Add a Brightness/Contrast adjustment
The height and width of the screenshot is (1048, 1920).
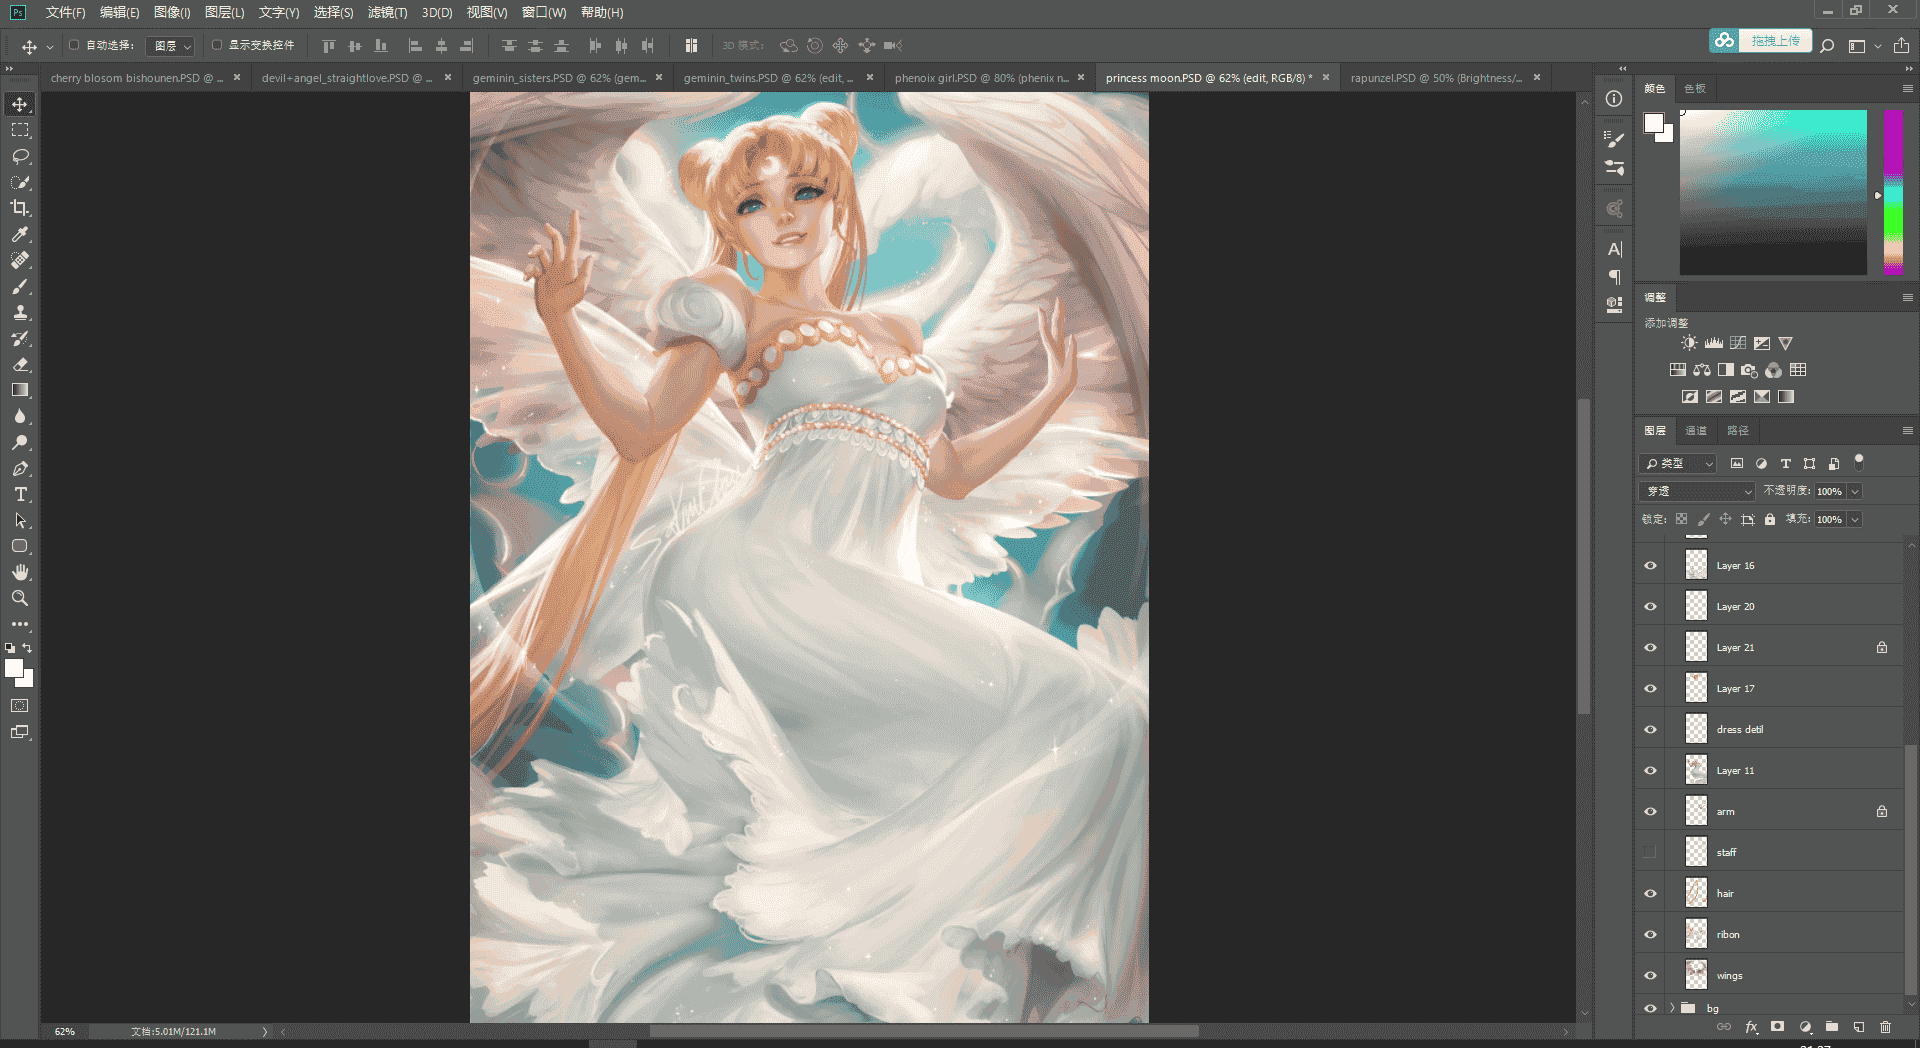pos(1689,343)
